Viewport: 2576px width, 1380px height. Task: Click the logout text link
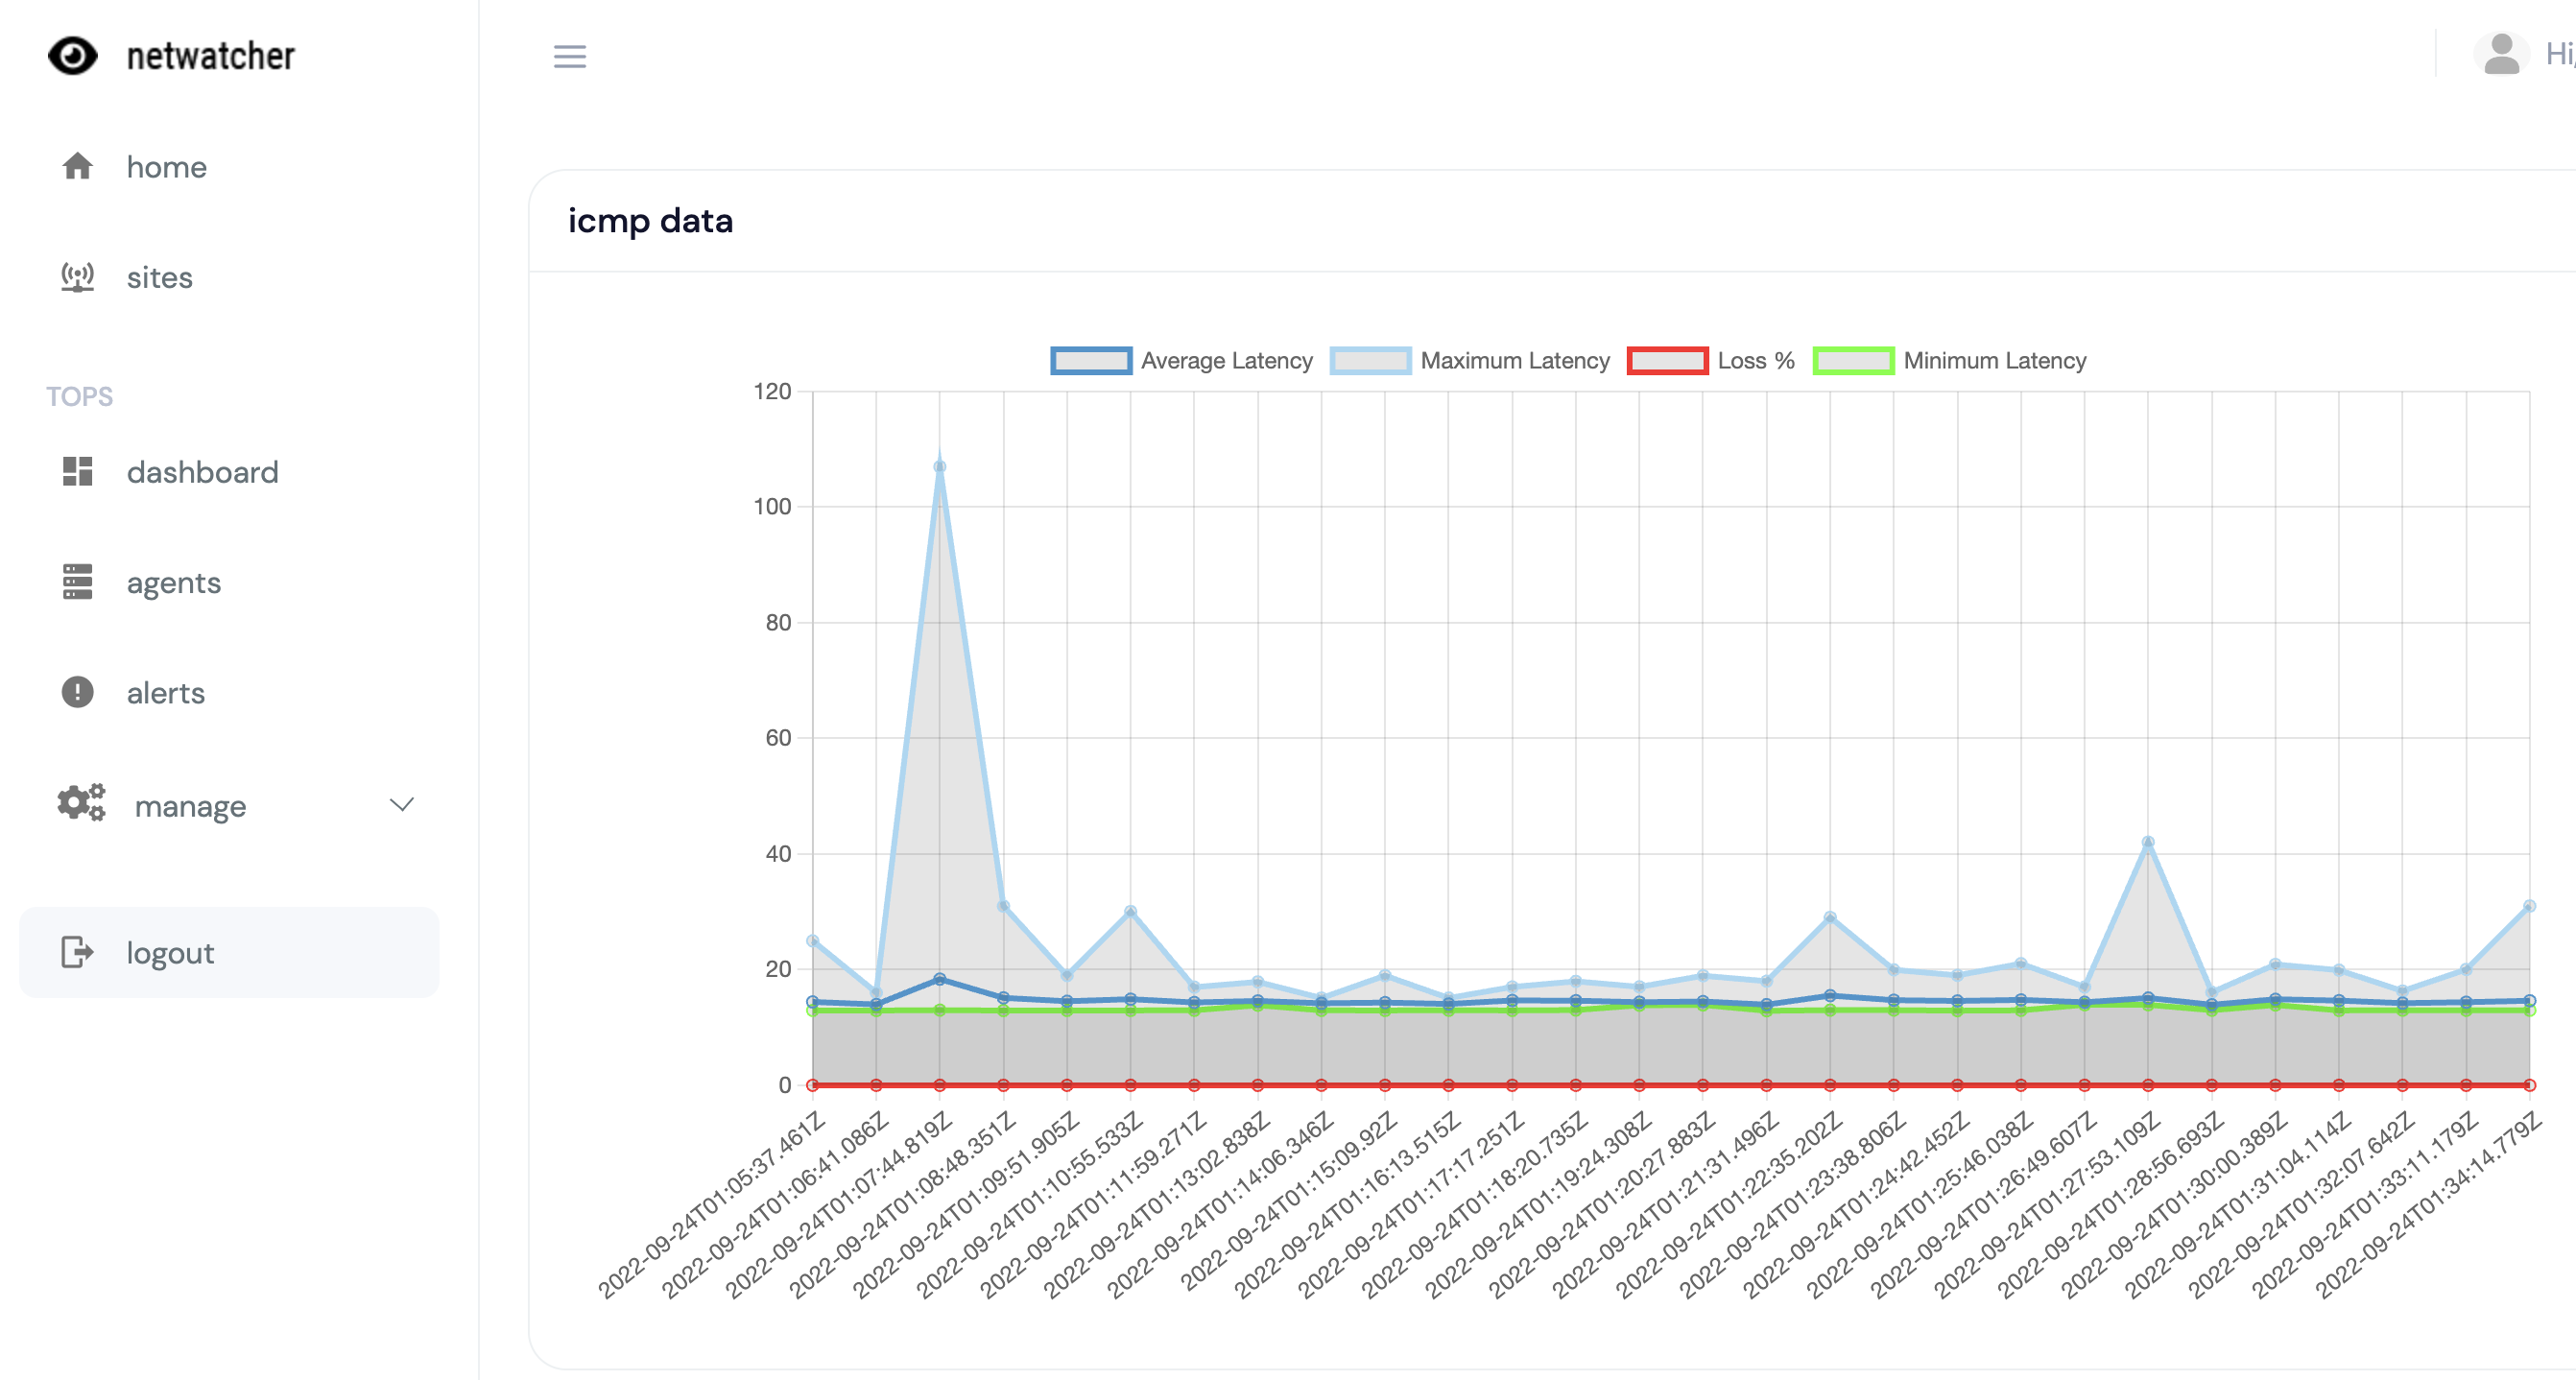coord(170,953)
